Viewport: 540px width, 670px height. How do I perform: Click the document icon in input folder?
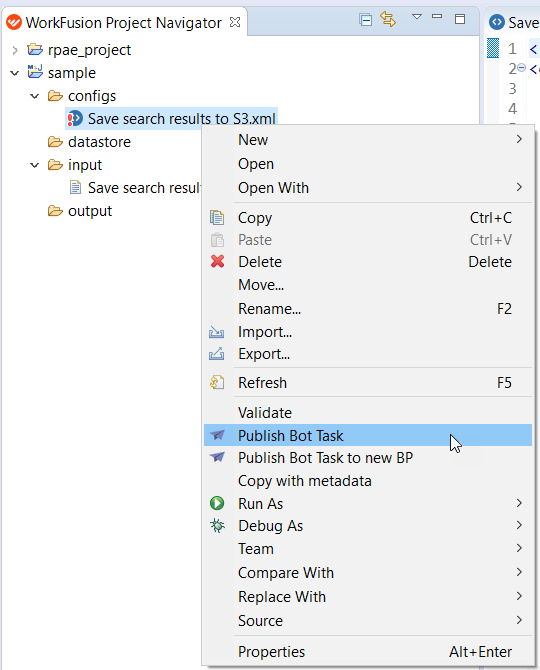click(75, 187)
